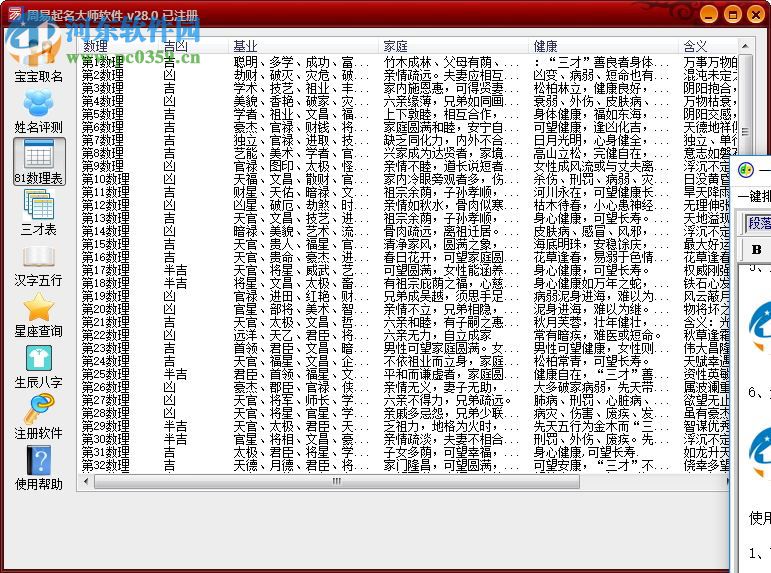Select row 第20数理
This screenshot has width=771, height=573.
pyautogui.click(x=404, y=310)
